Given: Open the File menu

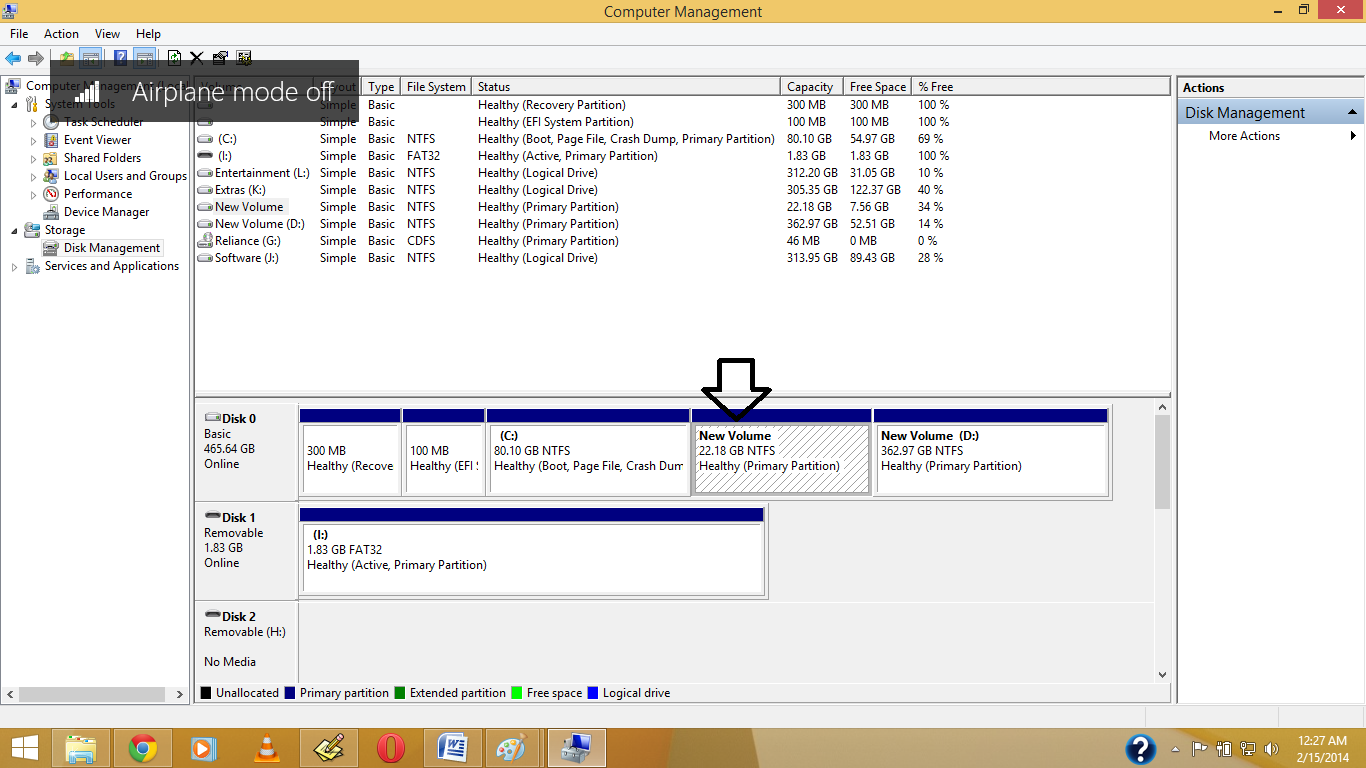Looking at the screenshot, I should 19,33.
